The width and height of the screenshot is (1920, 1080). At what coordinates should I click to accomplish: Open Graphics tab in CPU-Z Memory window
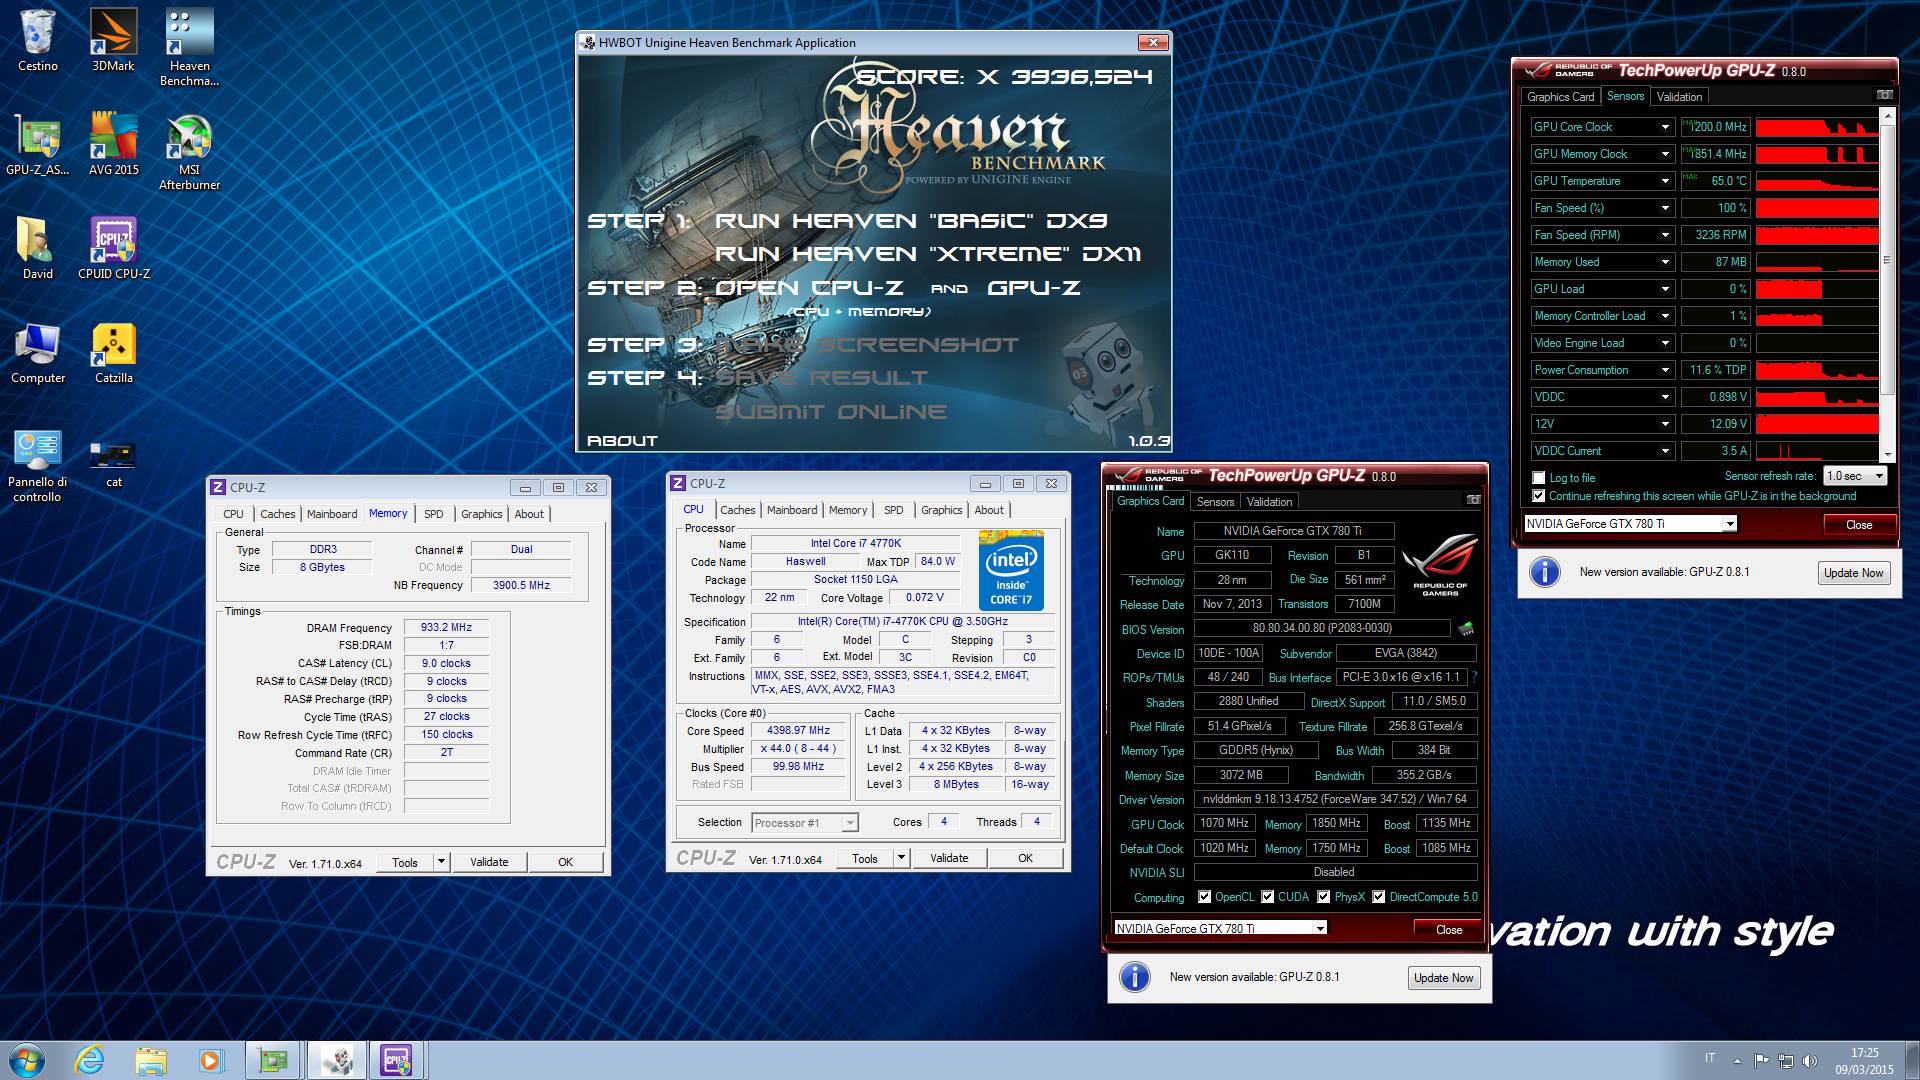pyautogui.click(x=481, y=514)
